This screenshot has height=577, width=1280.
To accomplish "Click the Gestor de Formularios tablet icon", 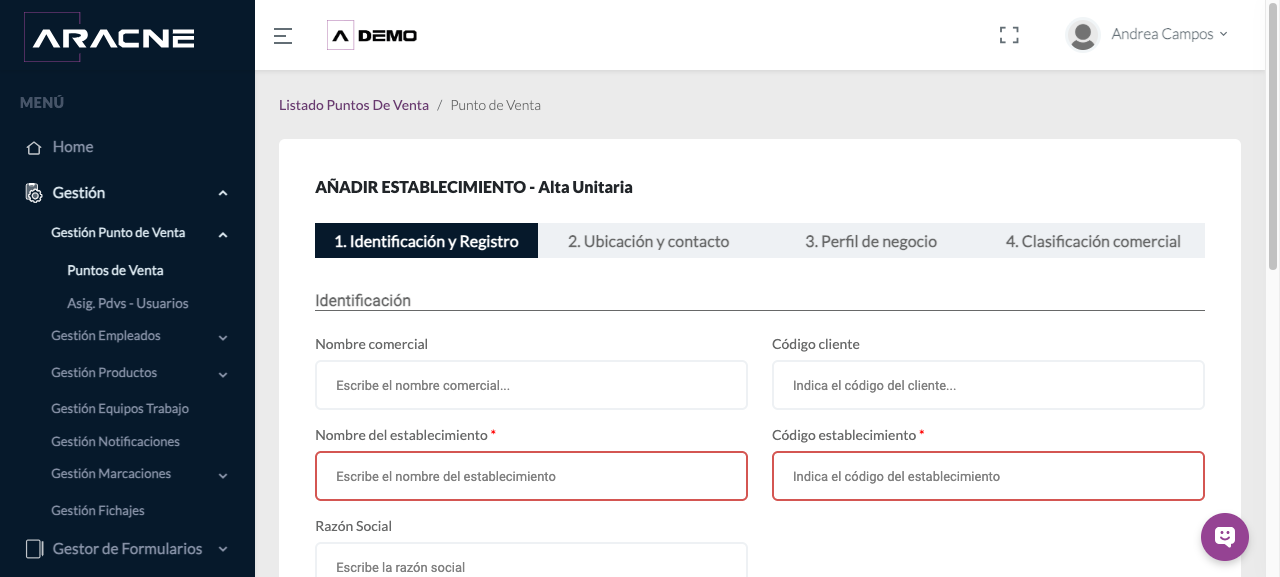I will point(34,549).
